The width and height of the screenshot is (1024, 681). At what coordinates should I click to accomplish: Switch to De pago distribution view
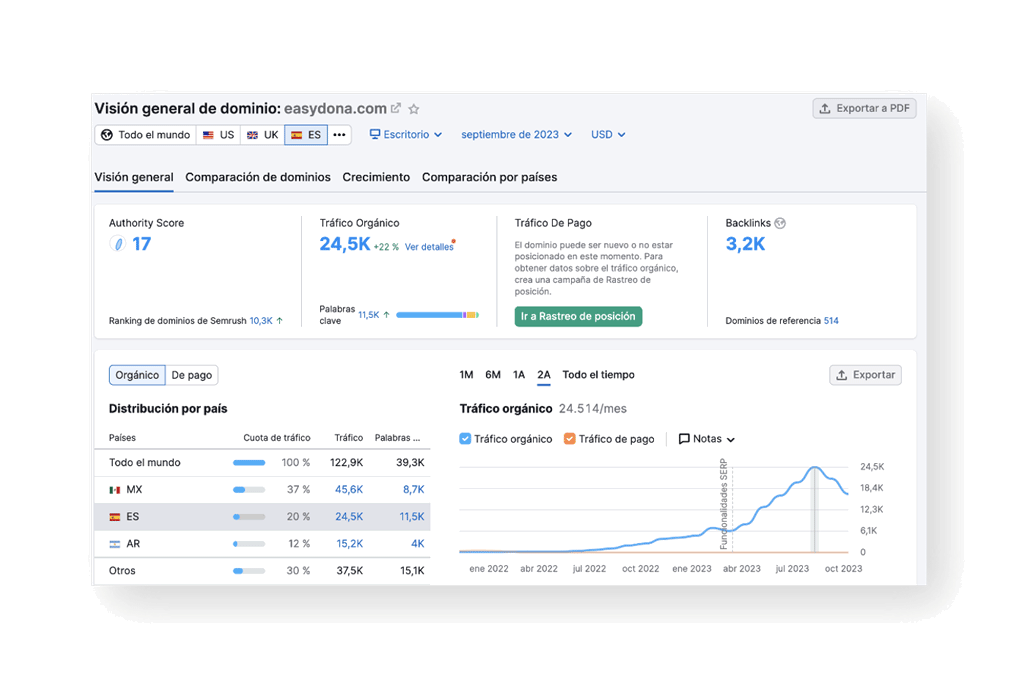pos(191,375)
